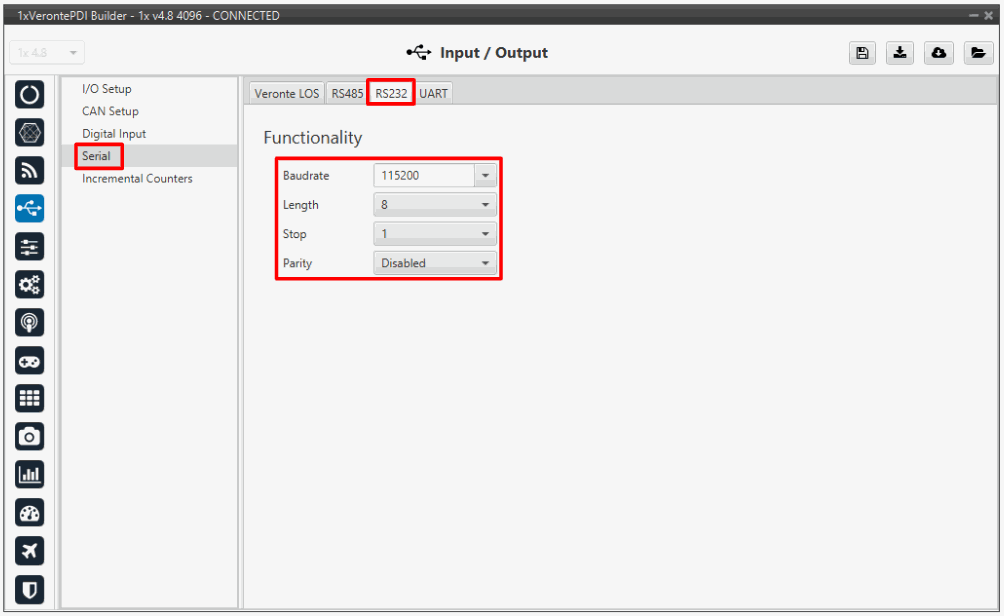Image resolution: width=1004 pixels, height=616 pixels.
Task: Open the bar chart icon section
Action: [x=31, y=475]
